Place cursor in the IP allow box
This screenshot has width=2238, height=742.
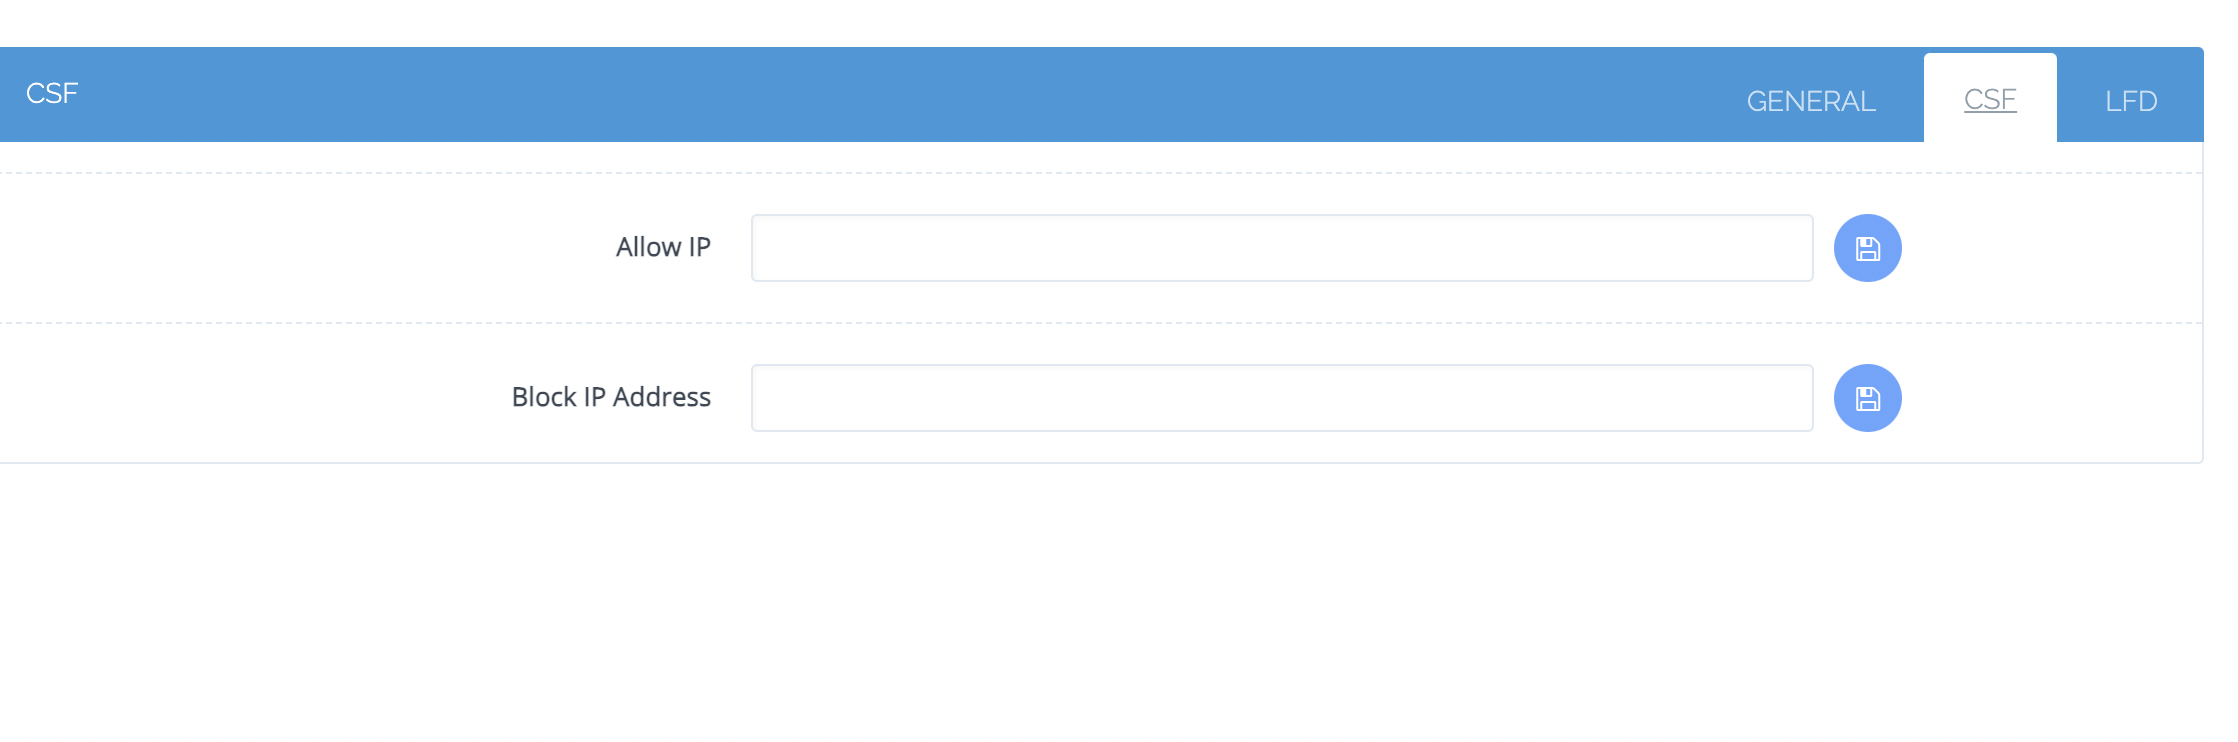tap(1282, 248)
